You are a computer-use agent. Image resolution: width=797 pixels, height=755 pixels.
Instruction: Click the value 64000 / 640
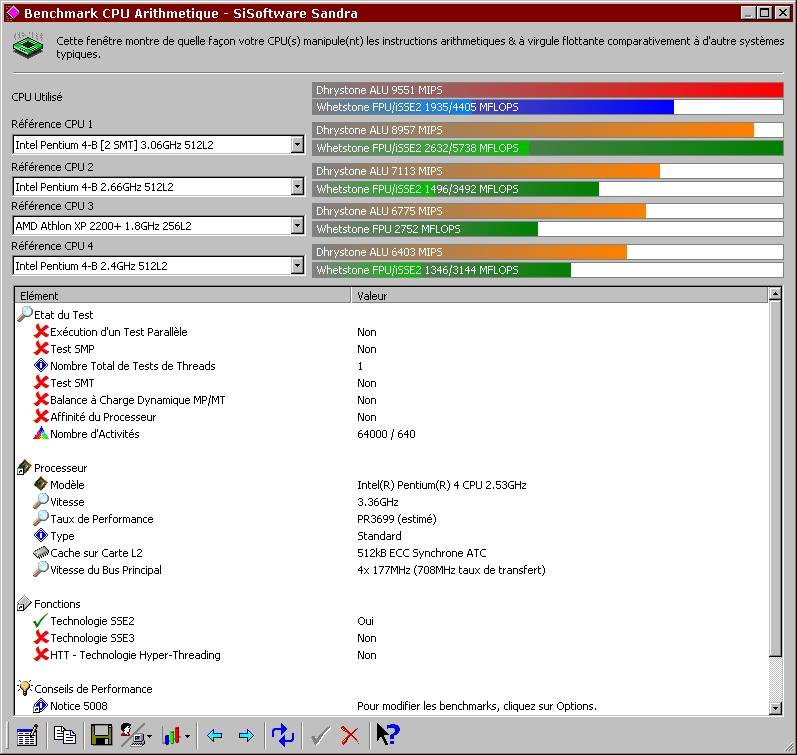[x=386, y=434]
